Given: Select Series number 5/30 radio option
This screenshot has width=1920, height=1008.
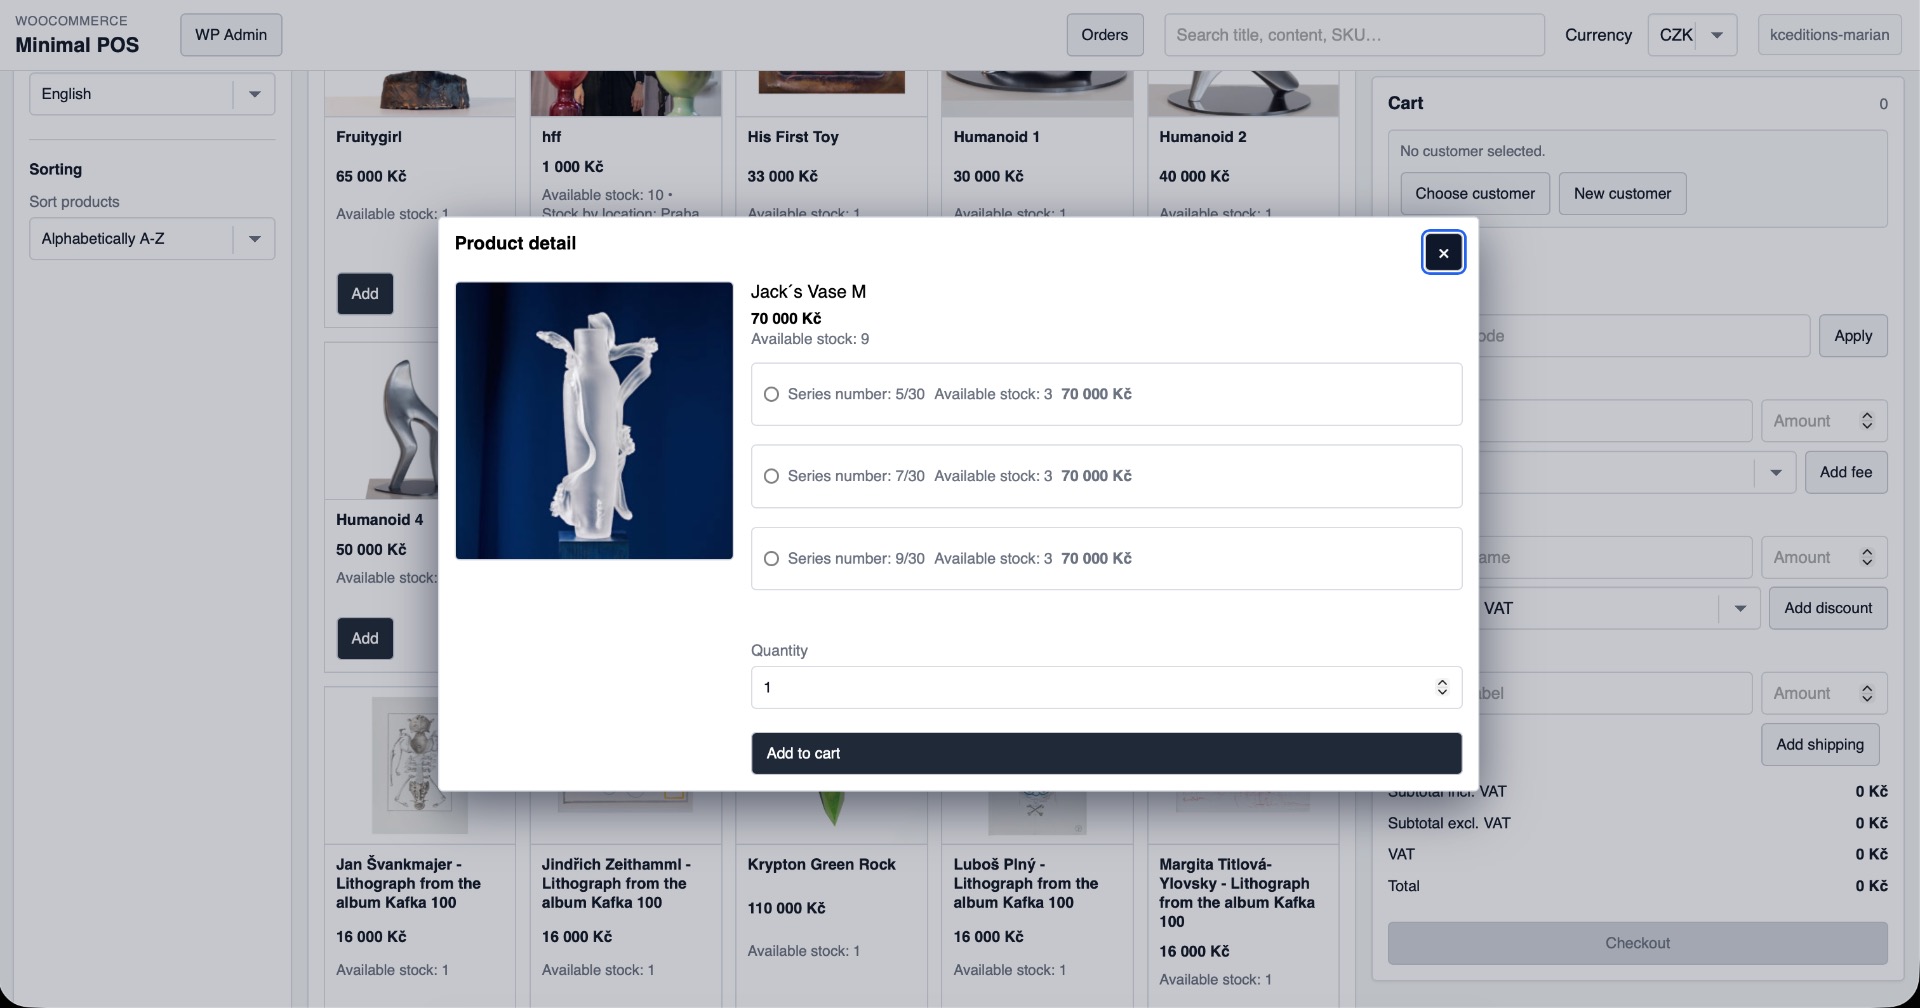Looking at the screenshot, I should pos(771,394).
